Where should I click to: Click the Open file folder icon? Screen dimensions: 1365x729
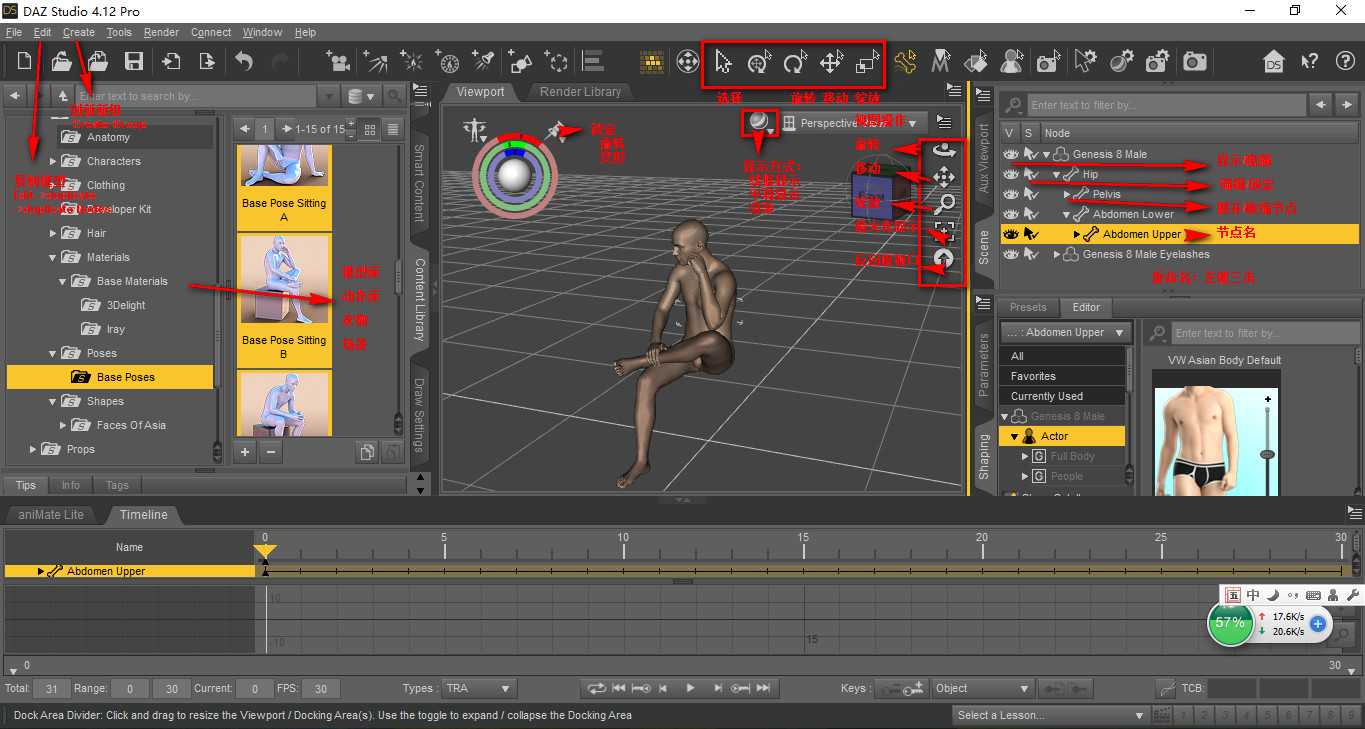62,62
